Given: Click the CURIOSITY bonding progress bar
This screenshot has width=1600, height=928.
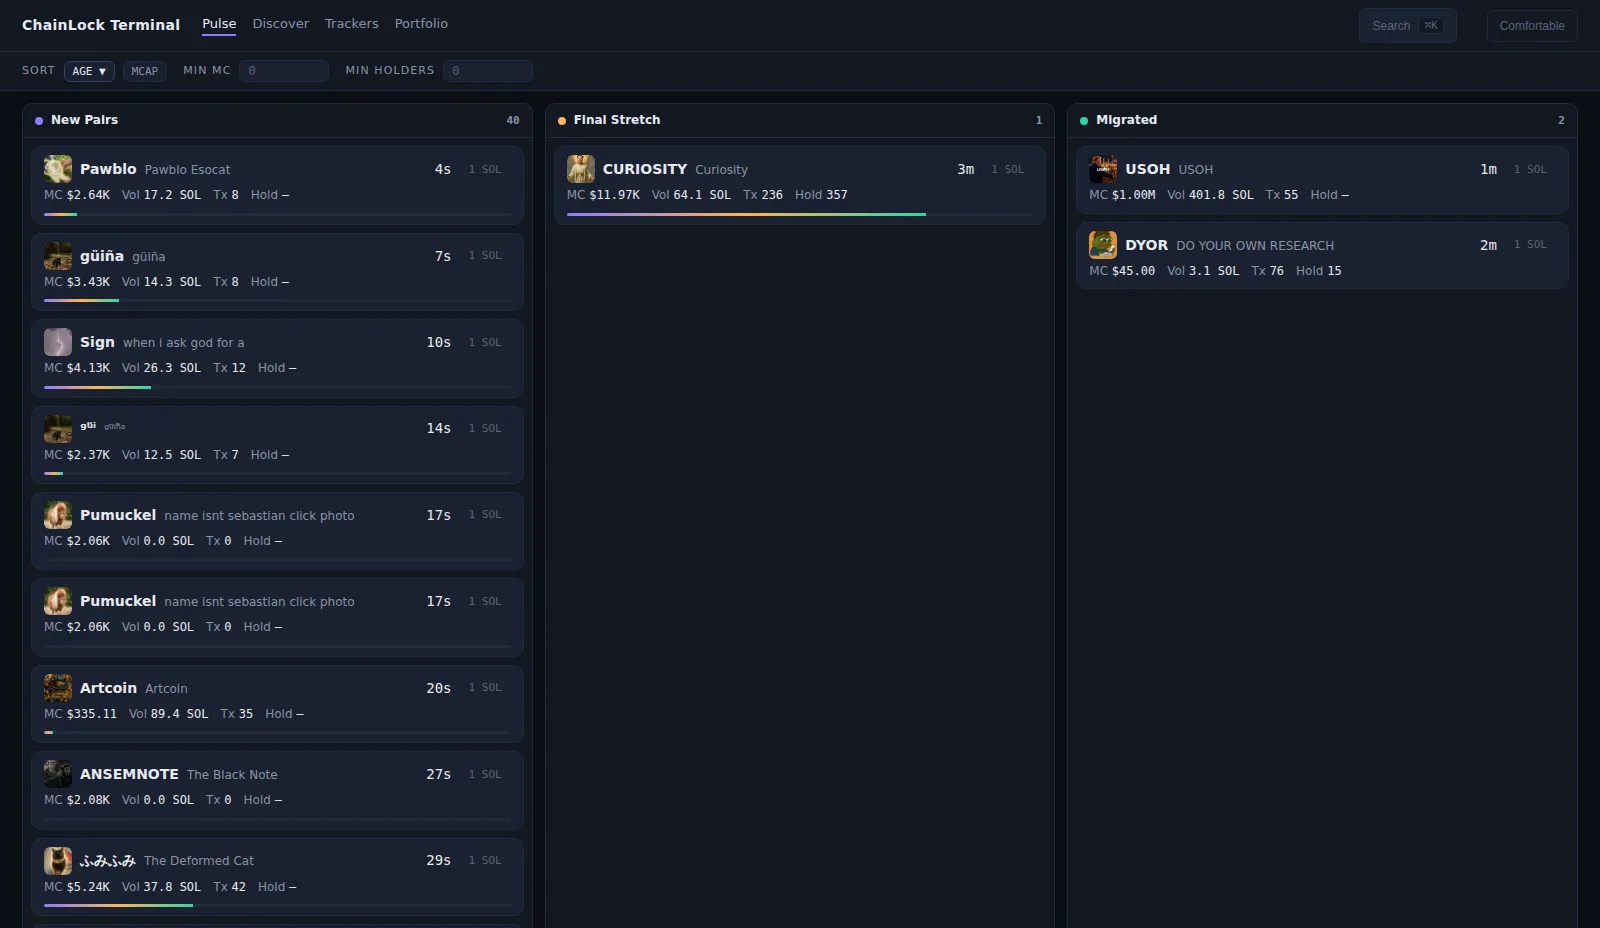Looking at the screenshot, I should coord(800,214).
